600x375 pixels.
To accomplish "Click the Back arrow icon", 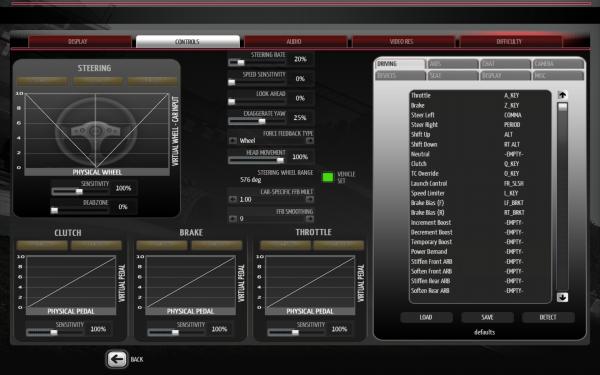I will (x=117, y=359).
